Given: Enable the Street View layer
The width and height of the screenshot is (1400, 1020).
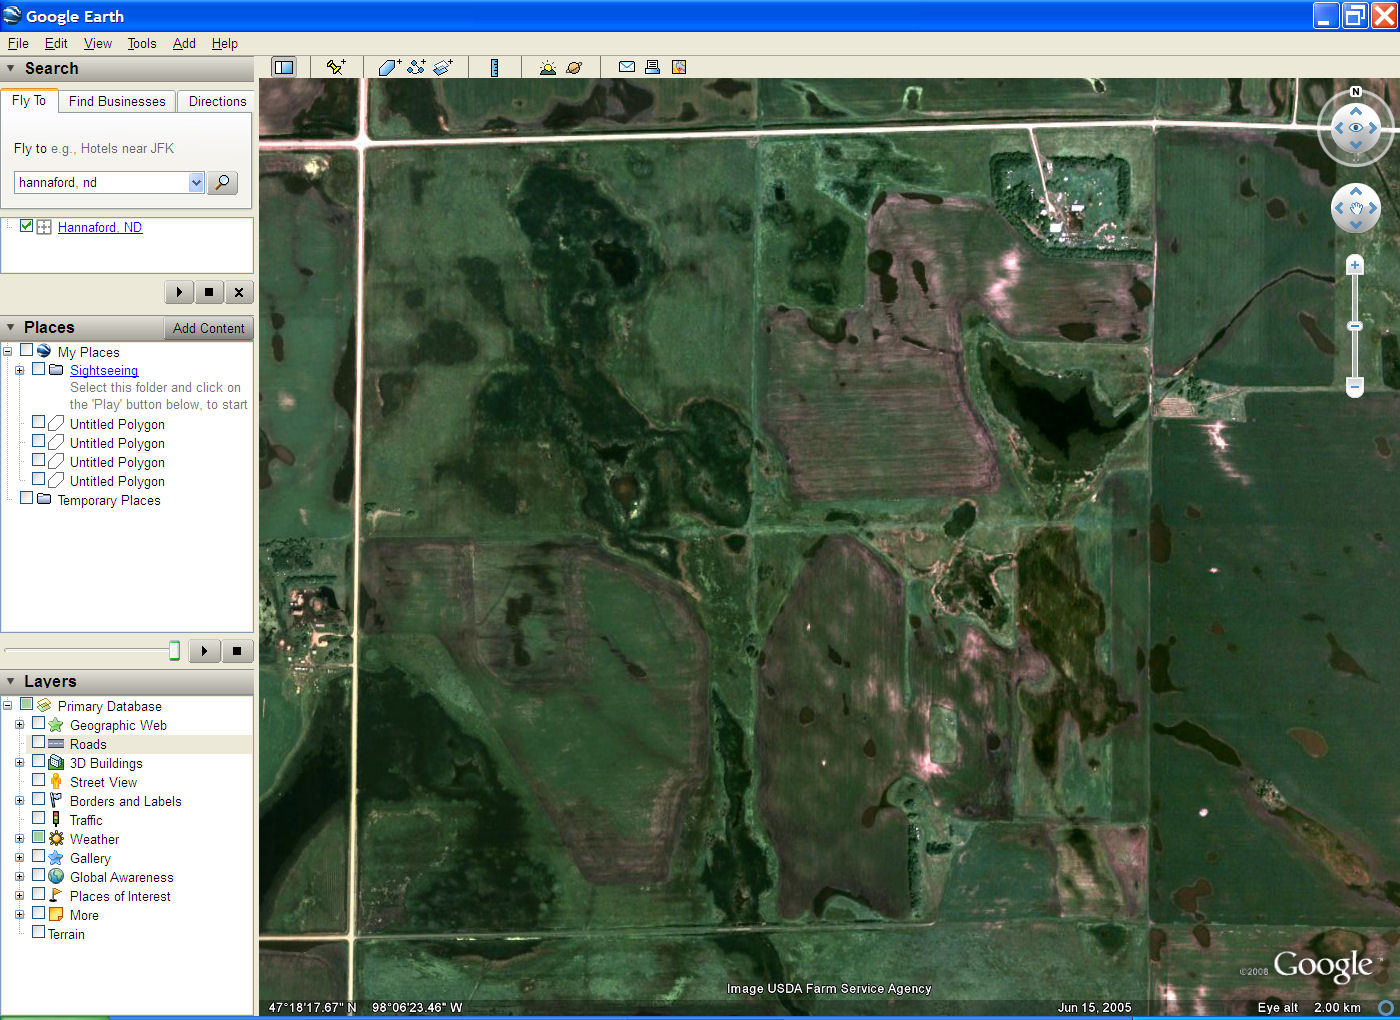Looking at the screenshot, I should click(38, 780).
